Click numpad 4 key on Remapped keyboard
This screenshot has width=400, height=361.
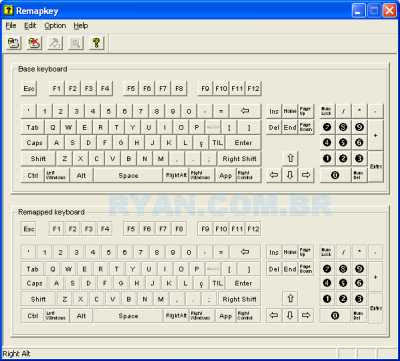[327, 284]
